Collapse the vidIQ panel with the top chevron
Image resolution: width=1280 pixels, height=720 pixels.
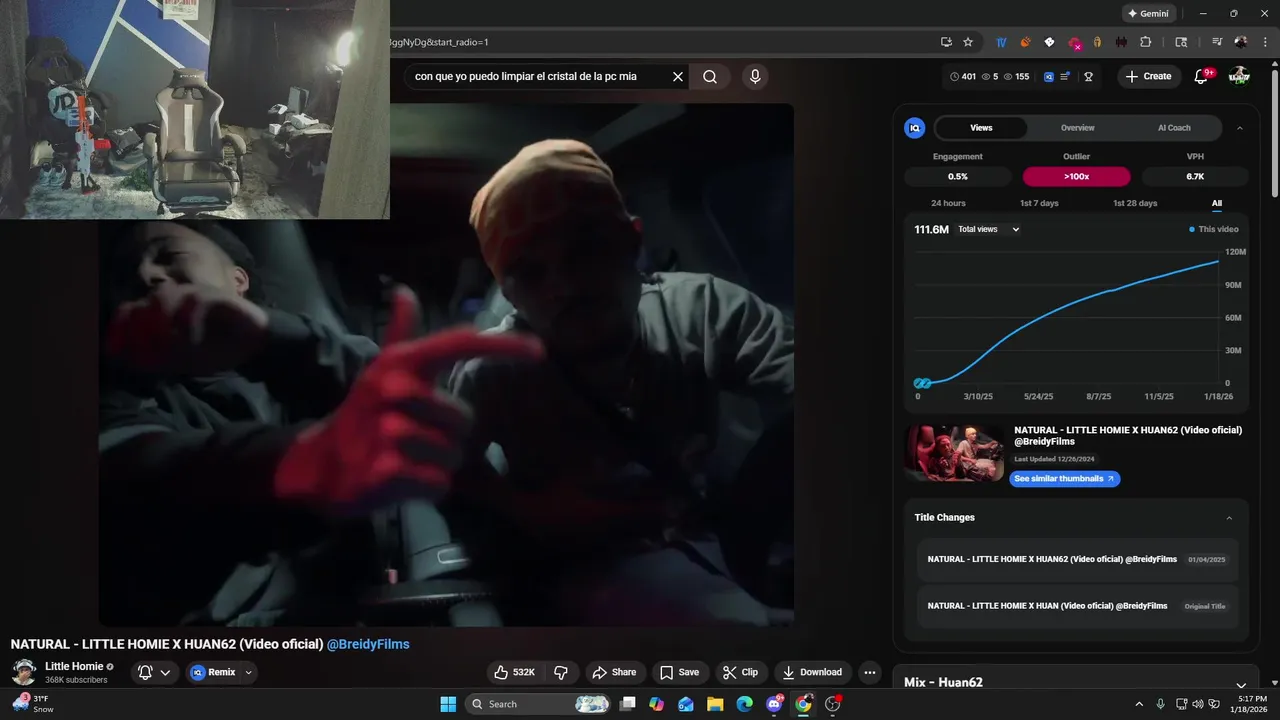click(x=1240, y=128)
